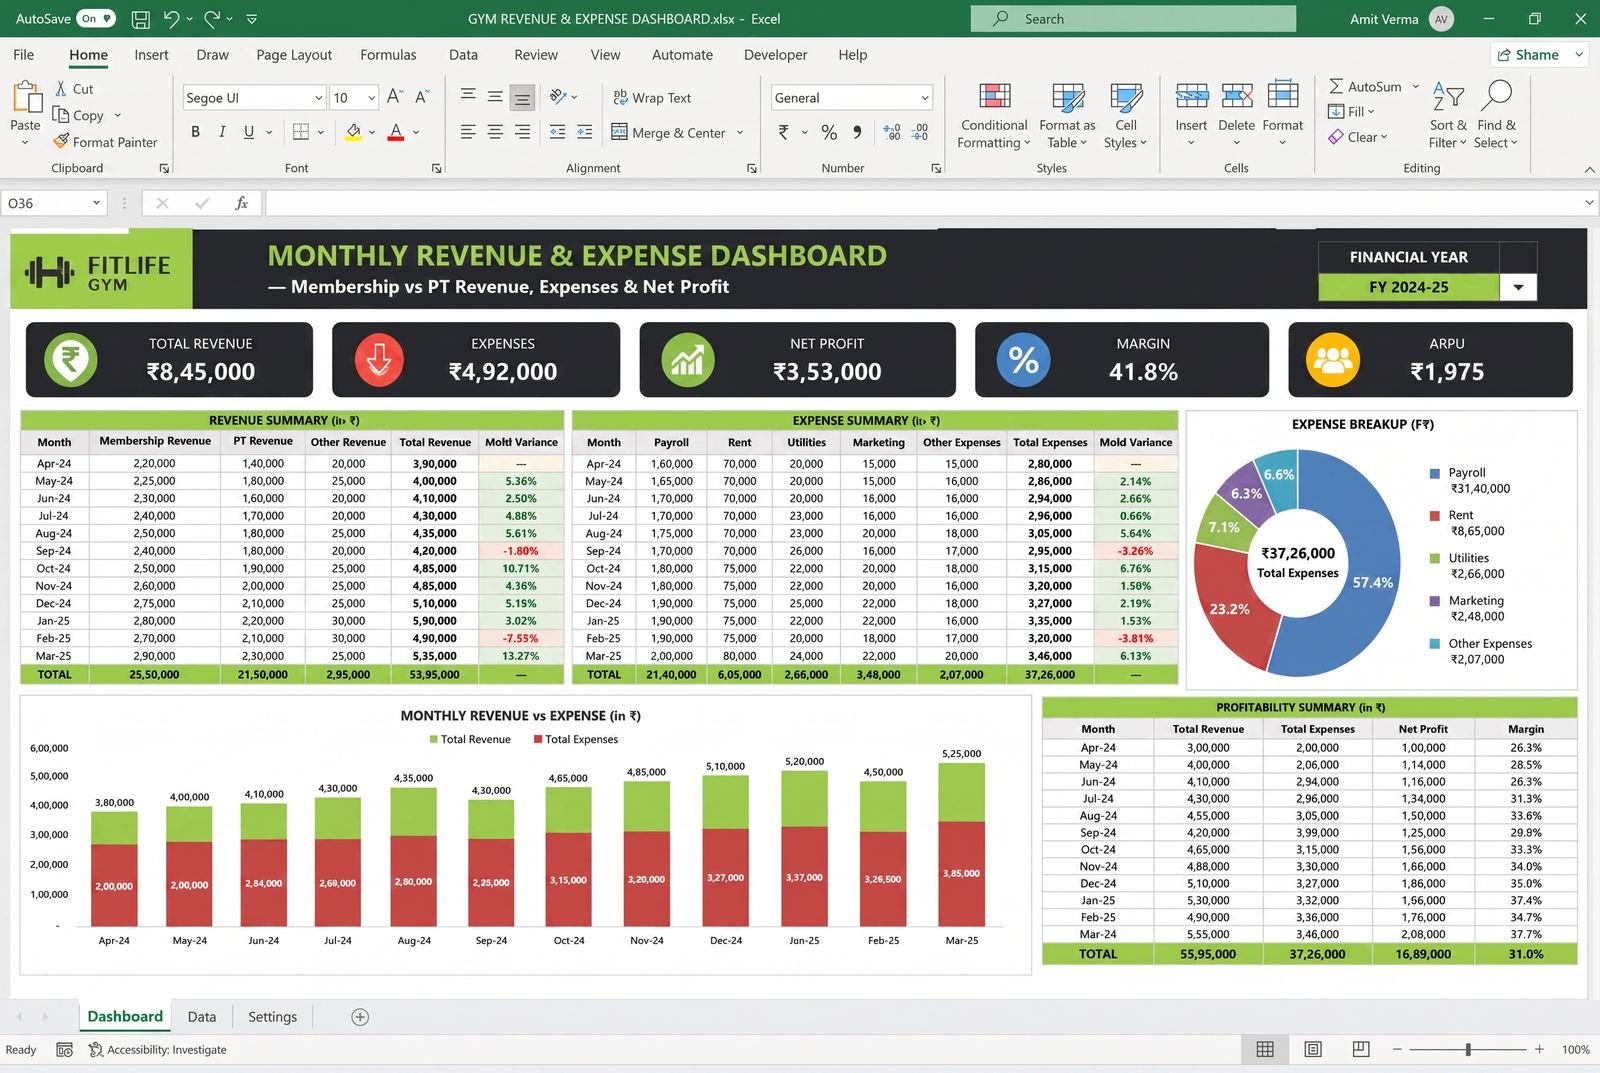This screenshot has height=1073, width=1600.
Task: Click the Save icon in title bar
Action: (x=141, y=19)
